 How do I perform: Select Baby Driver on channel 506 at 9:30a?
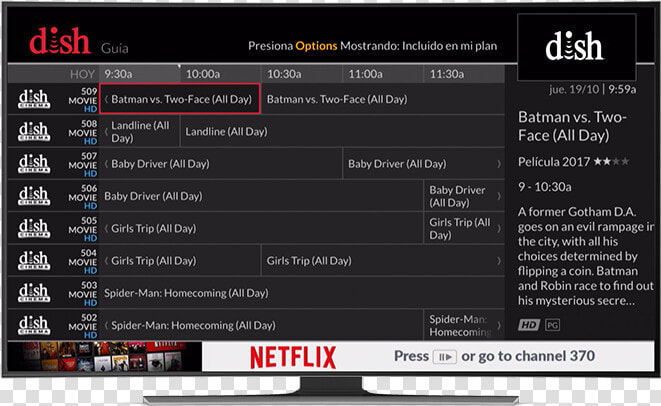coord(261,196)
